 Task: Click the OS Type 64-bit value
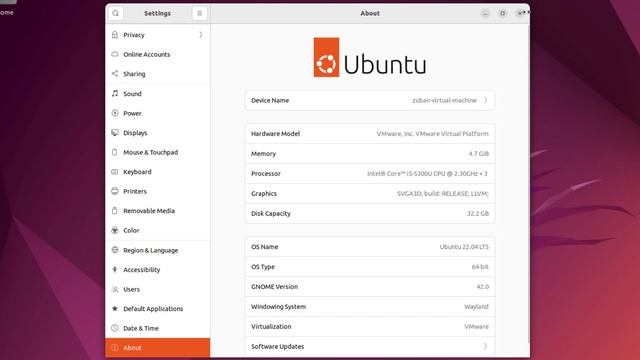(x=480, y=267)
